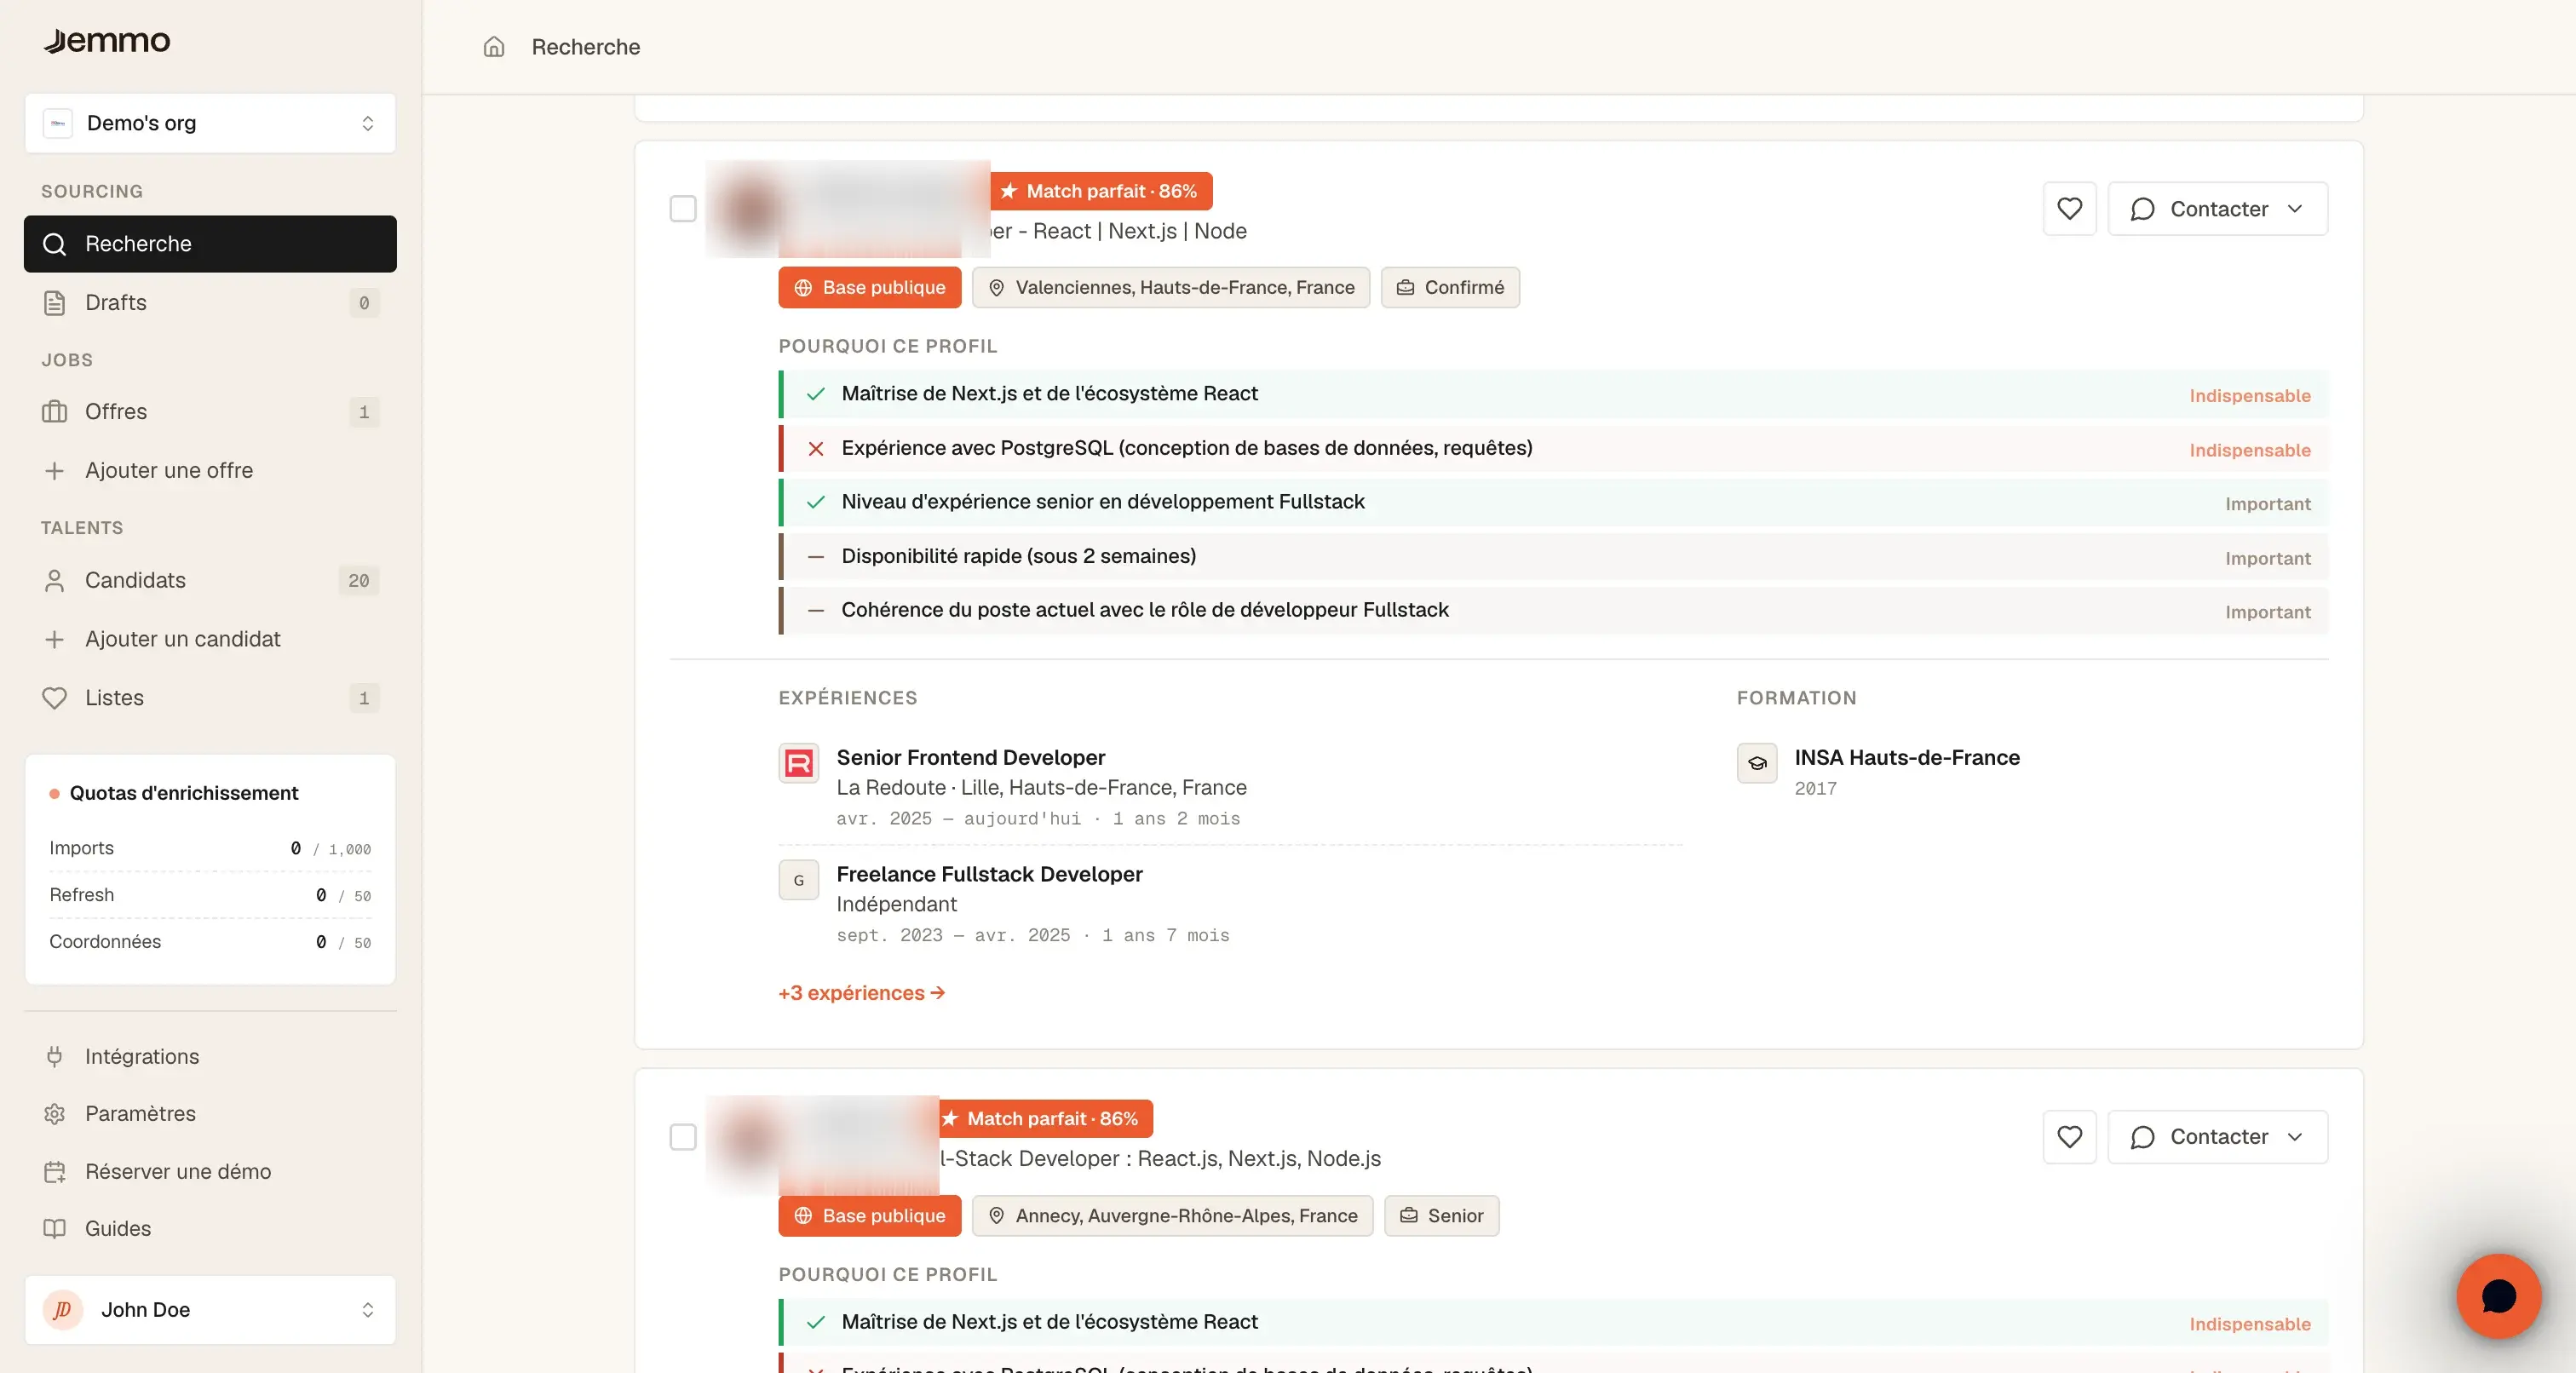Screen dimensions: 2576x1373
Task: Click John Doe avatar icon
Action: click(x=63, y=1310)
